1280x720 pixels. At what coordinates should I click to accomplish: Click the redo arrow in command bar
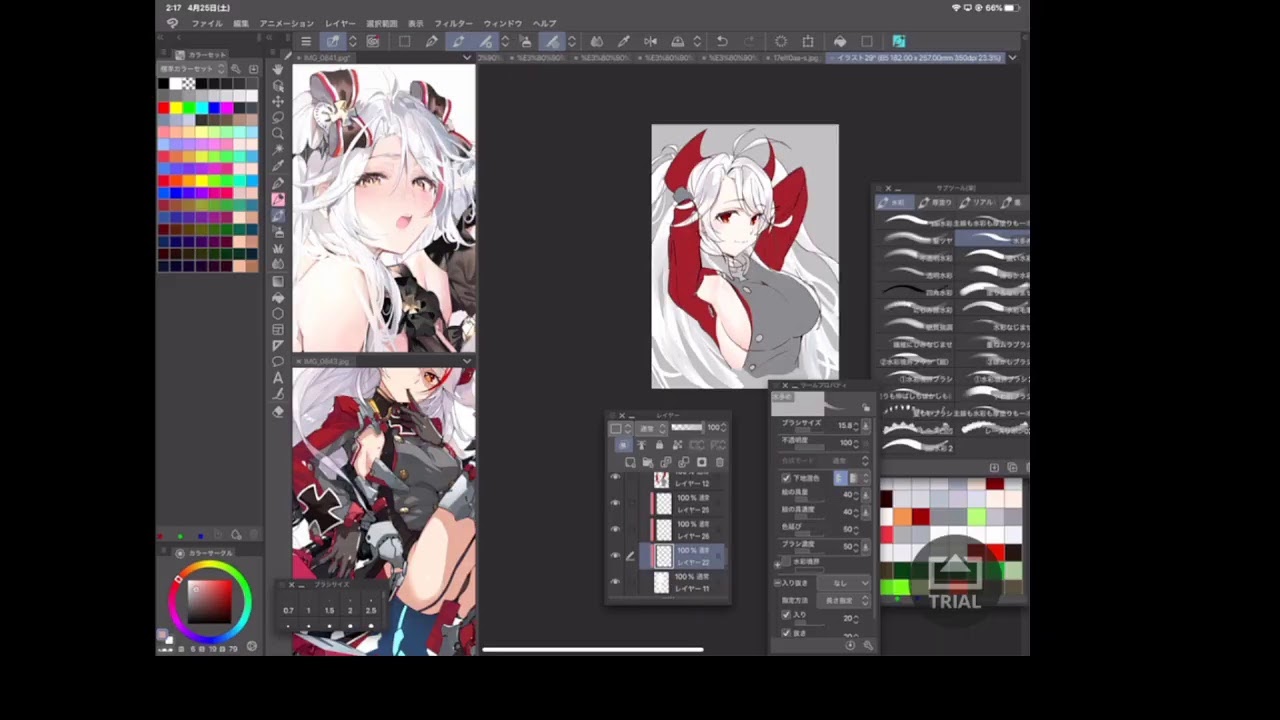point(750,41)
